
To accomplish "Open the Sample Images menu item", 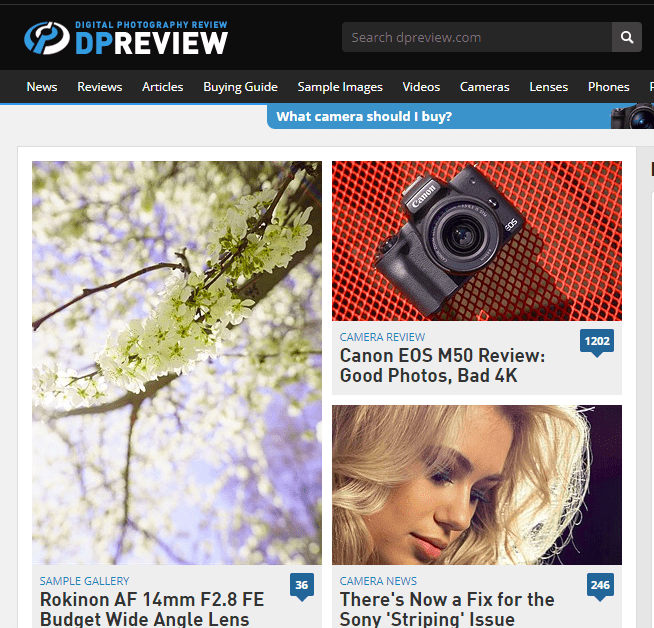I will tap(340, 87).
